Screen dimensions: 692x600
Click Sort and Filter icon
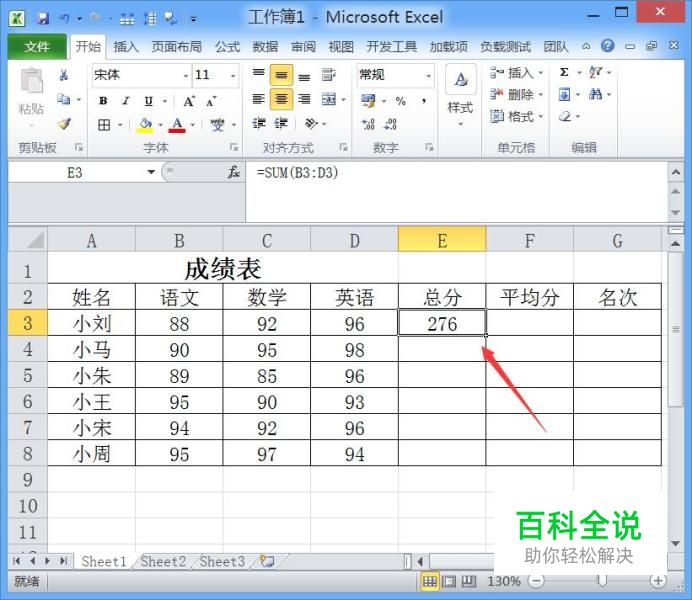point(596,72)
